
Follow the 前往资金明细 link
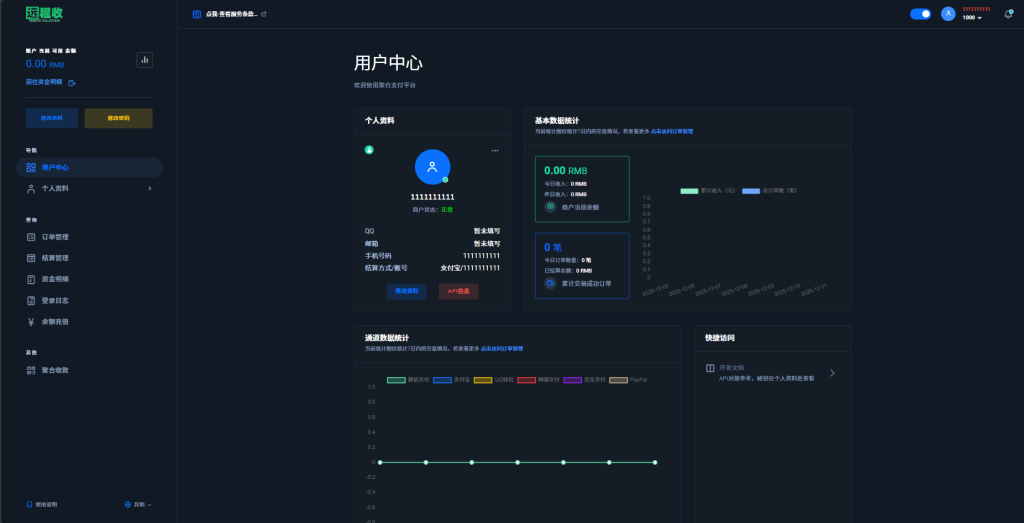click(45, 82)
